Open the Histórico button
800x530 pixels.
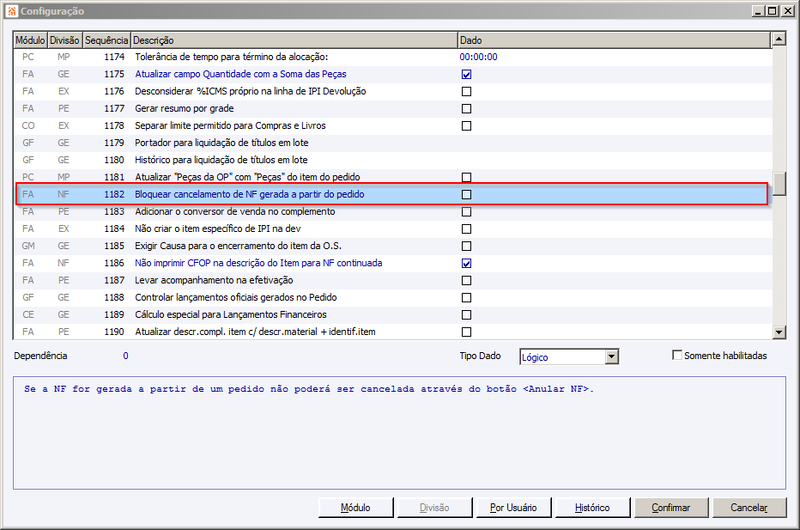coord(592,508)
